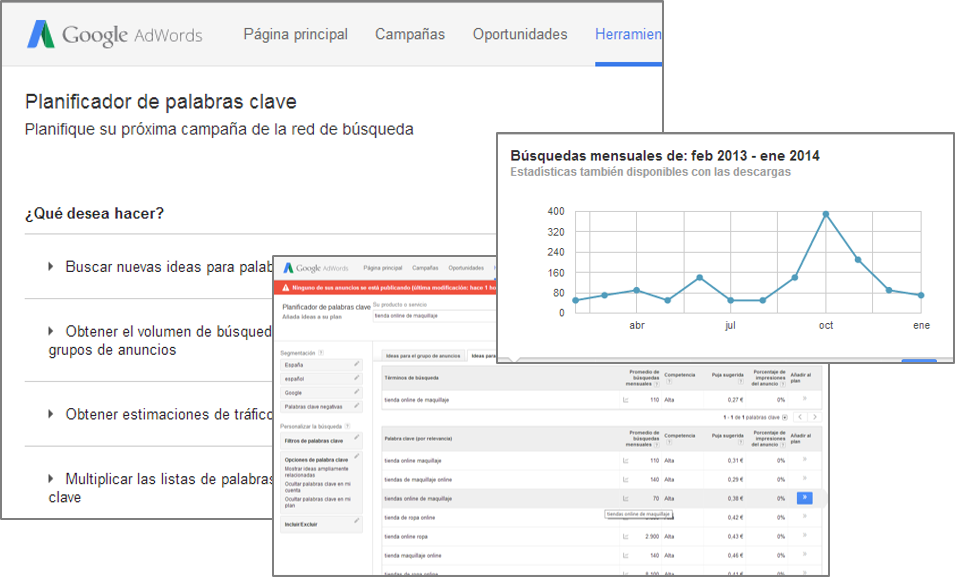Click the pencil icon for Opciones de palabra clave
Screen dimensions: 955x577
point(357,456)
